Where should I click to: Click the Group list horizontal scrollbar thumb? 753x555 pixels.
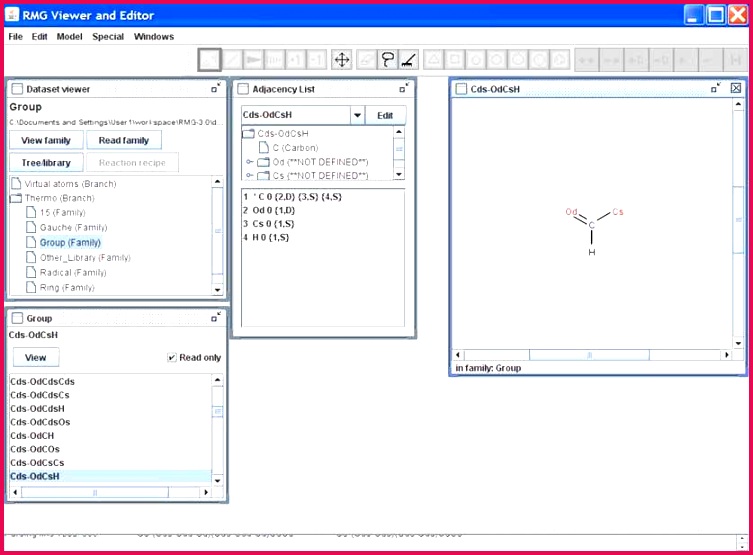click(x=95, y=493)
